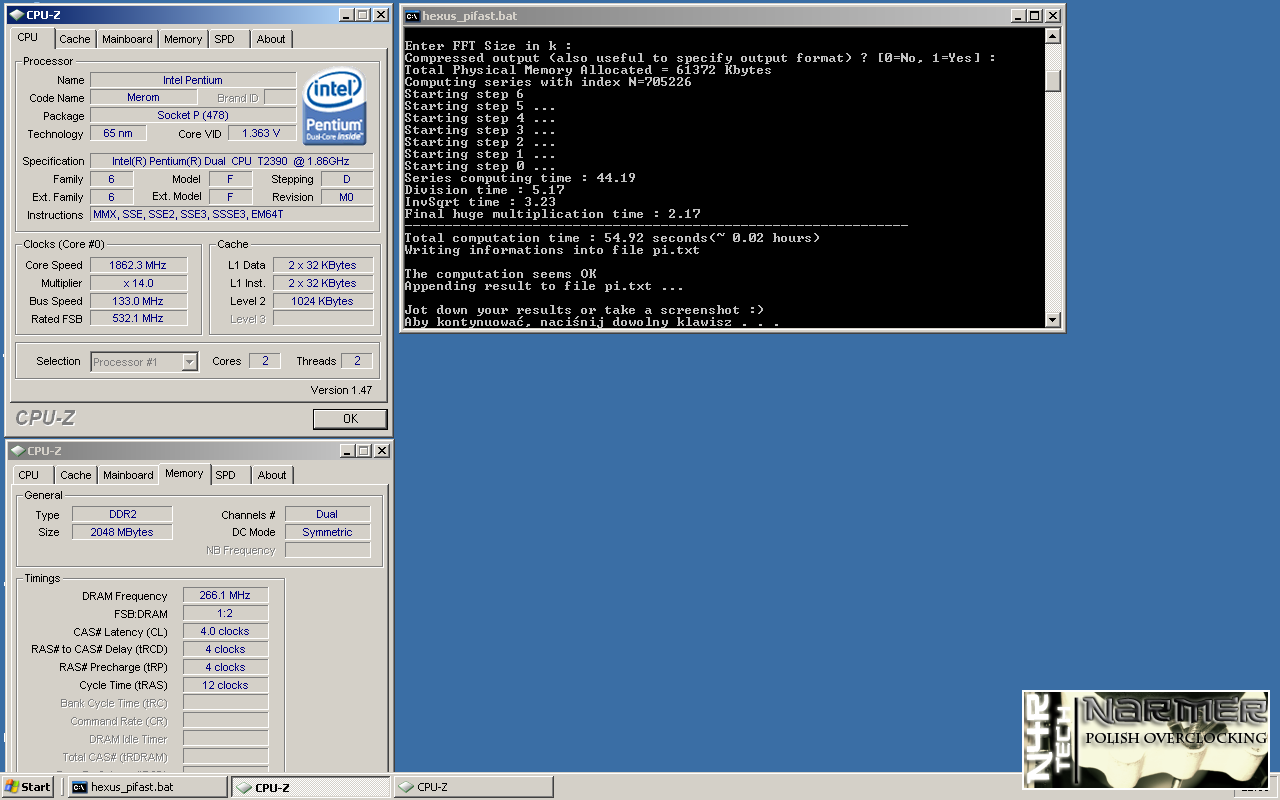Expand the Processor #1 selection dropdown
This screenshot has width=1280, height=800.
coord(190,362)
